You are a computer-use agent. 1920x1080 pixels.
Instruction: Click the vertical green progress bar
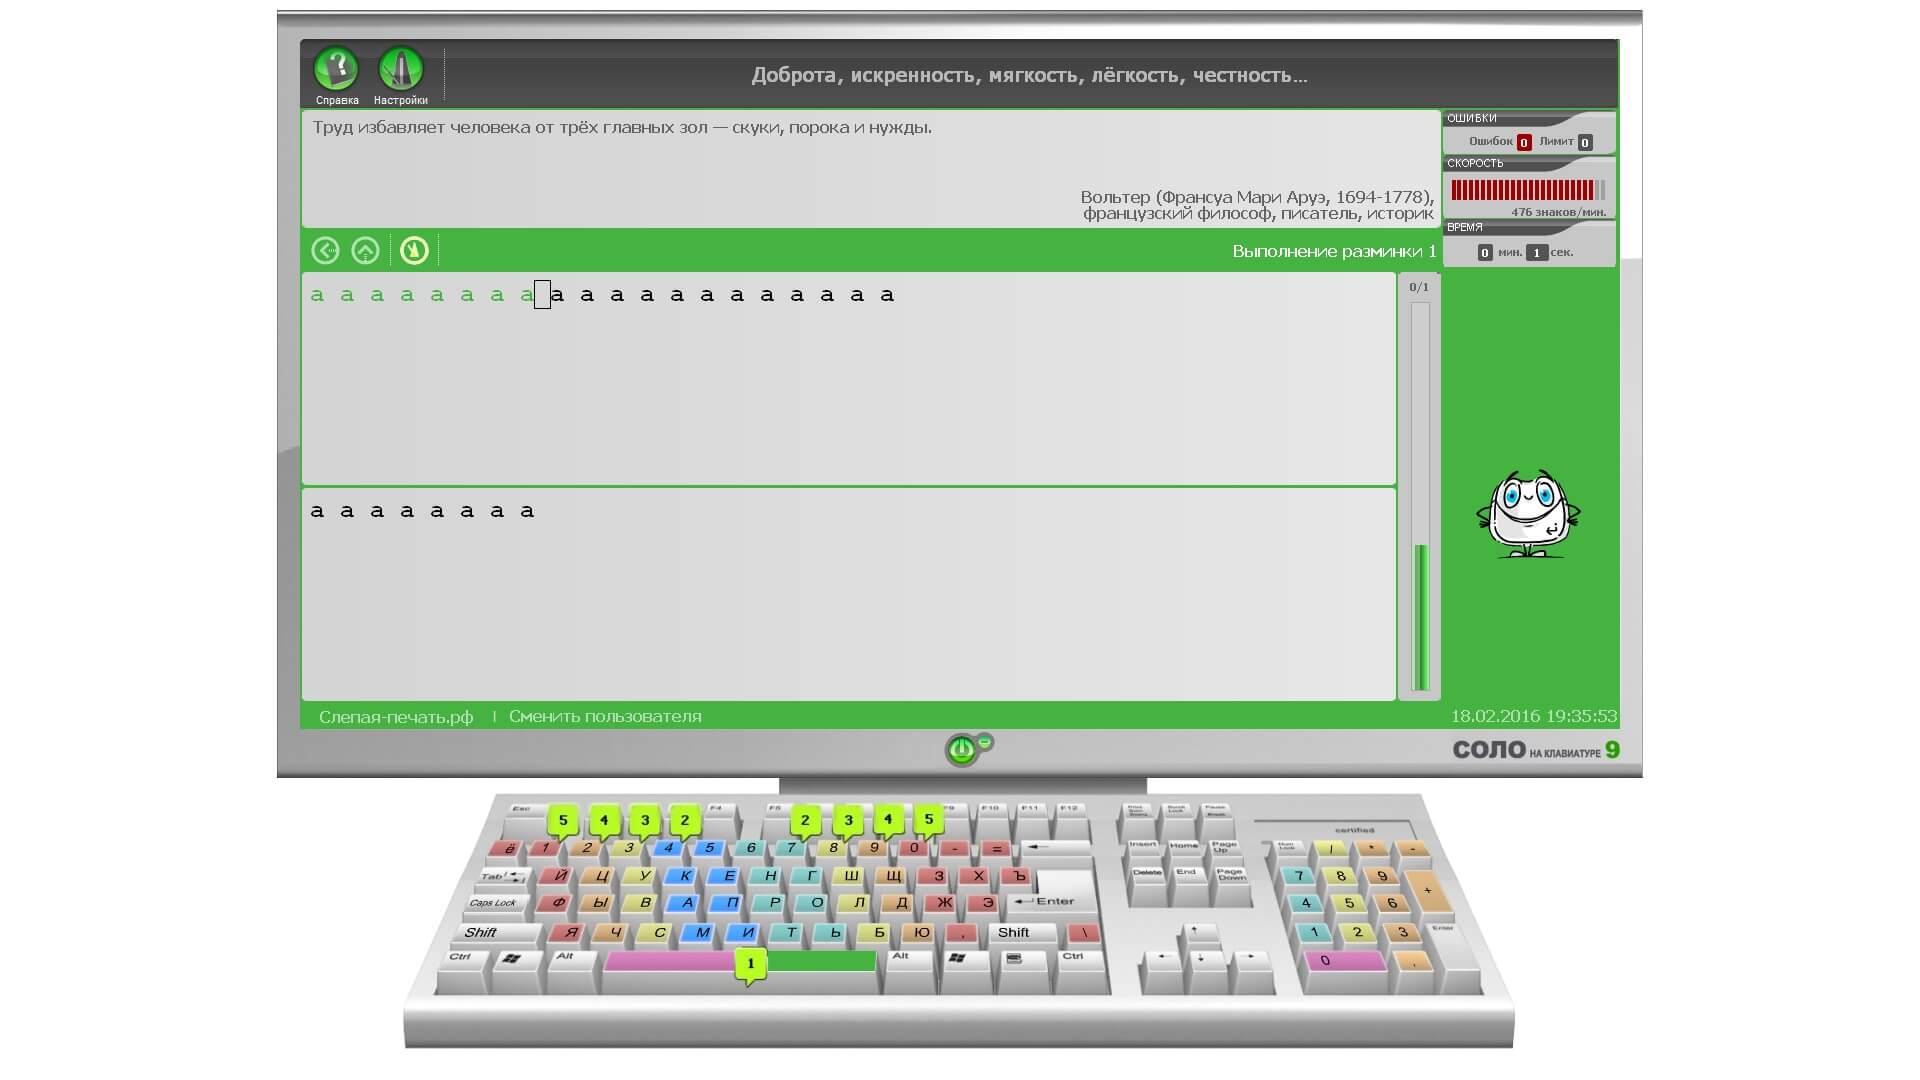click(x=1420, y=617)
